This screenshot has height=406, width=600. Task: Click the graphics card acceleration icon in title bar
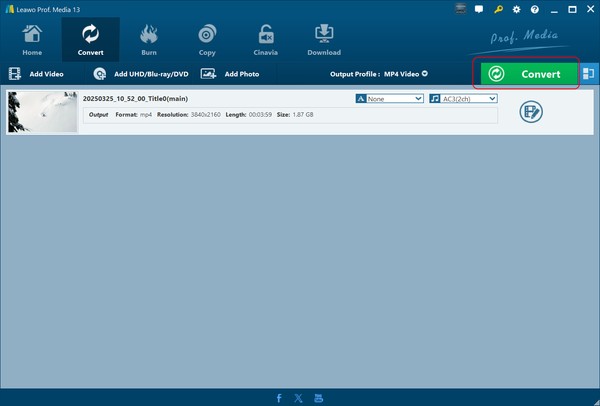click(461, 9)
